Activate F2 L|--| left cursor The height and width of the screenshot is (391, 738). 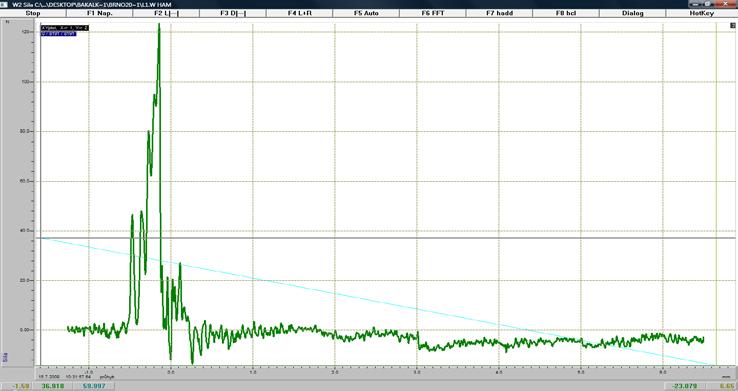tap(166, 13)
